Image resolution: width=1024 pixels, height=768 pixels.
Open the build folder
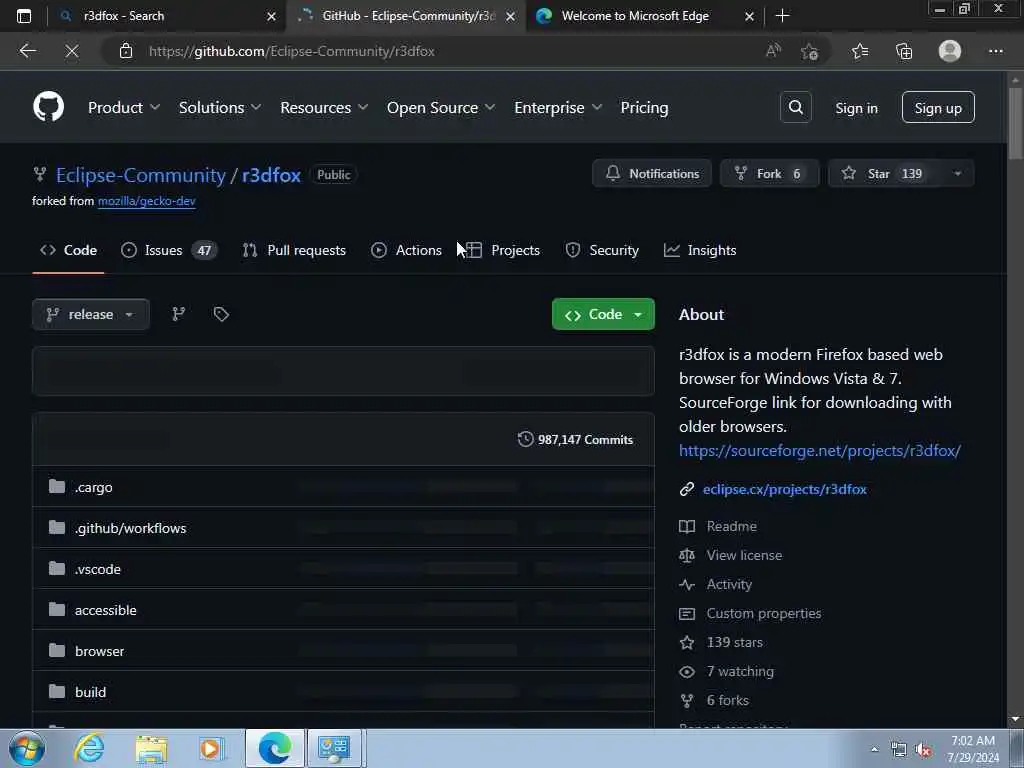[x=90, y=692]
